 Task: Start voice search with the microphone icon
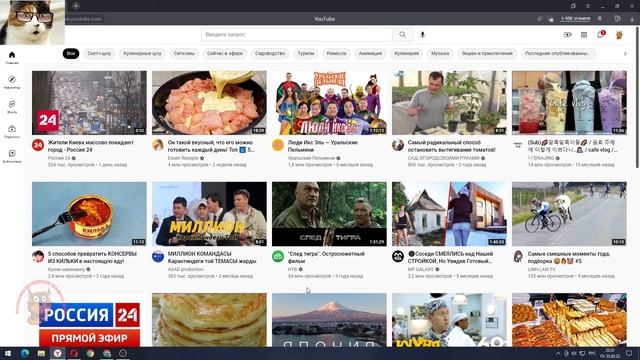pos(422,35)
